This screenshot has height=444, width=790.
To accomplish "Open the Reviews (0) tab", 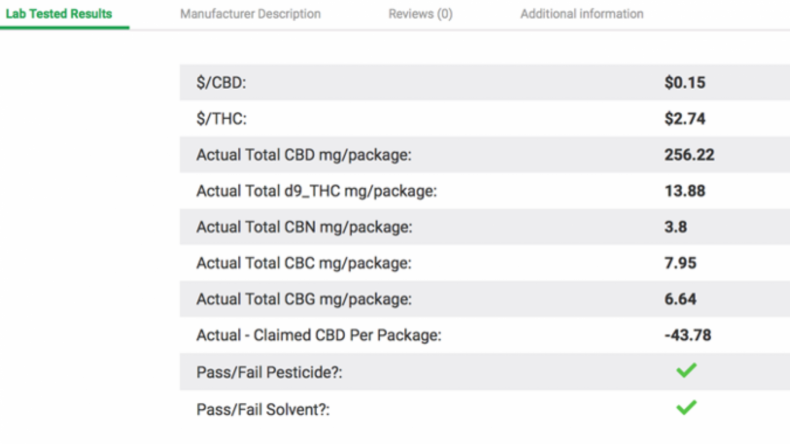I will (420, 14).
